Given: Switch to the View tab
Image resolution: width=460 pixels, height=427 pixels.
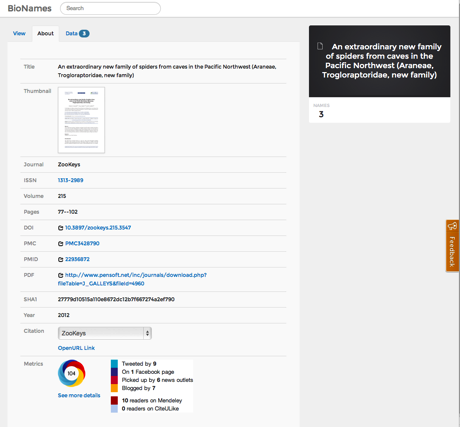Looking at the screenshot, I should point(19,33).
